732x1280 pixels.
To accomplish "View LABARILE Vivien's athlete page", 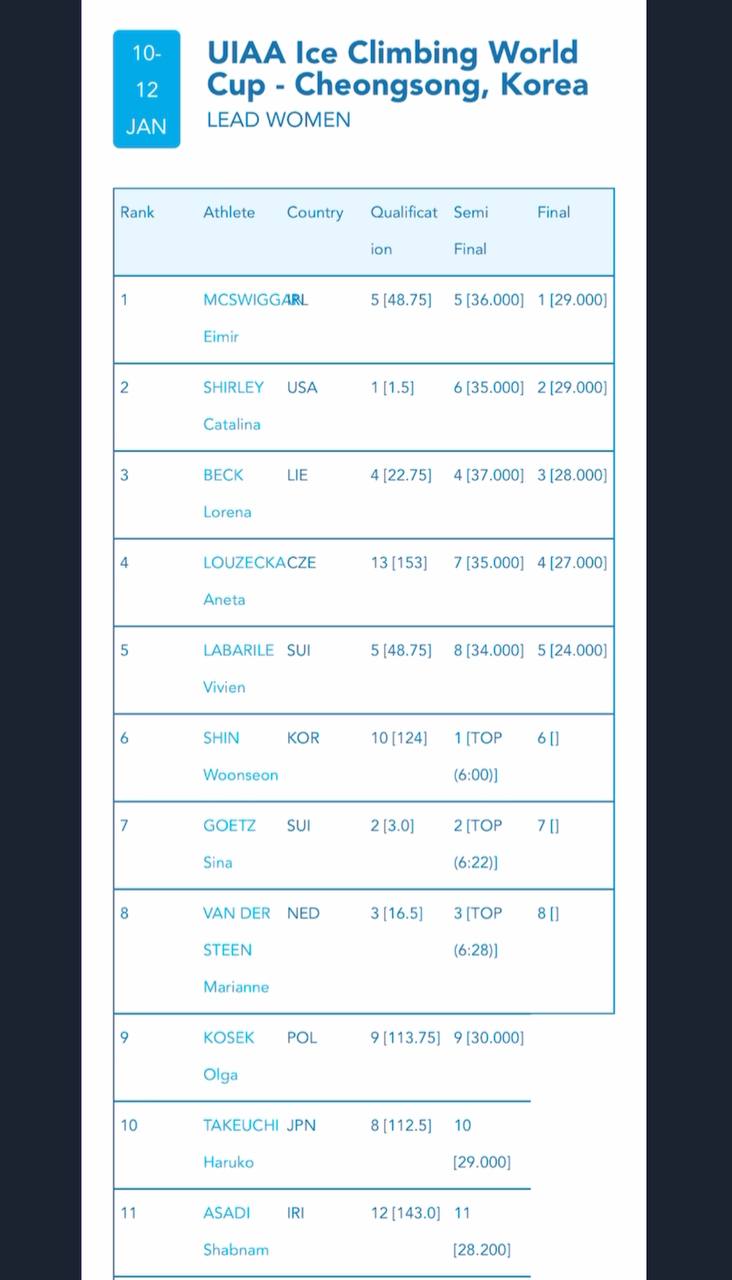I will (x=238, y=668).
